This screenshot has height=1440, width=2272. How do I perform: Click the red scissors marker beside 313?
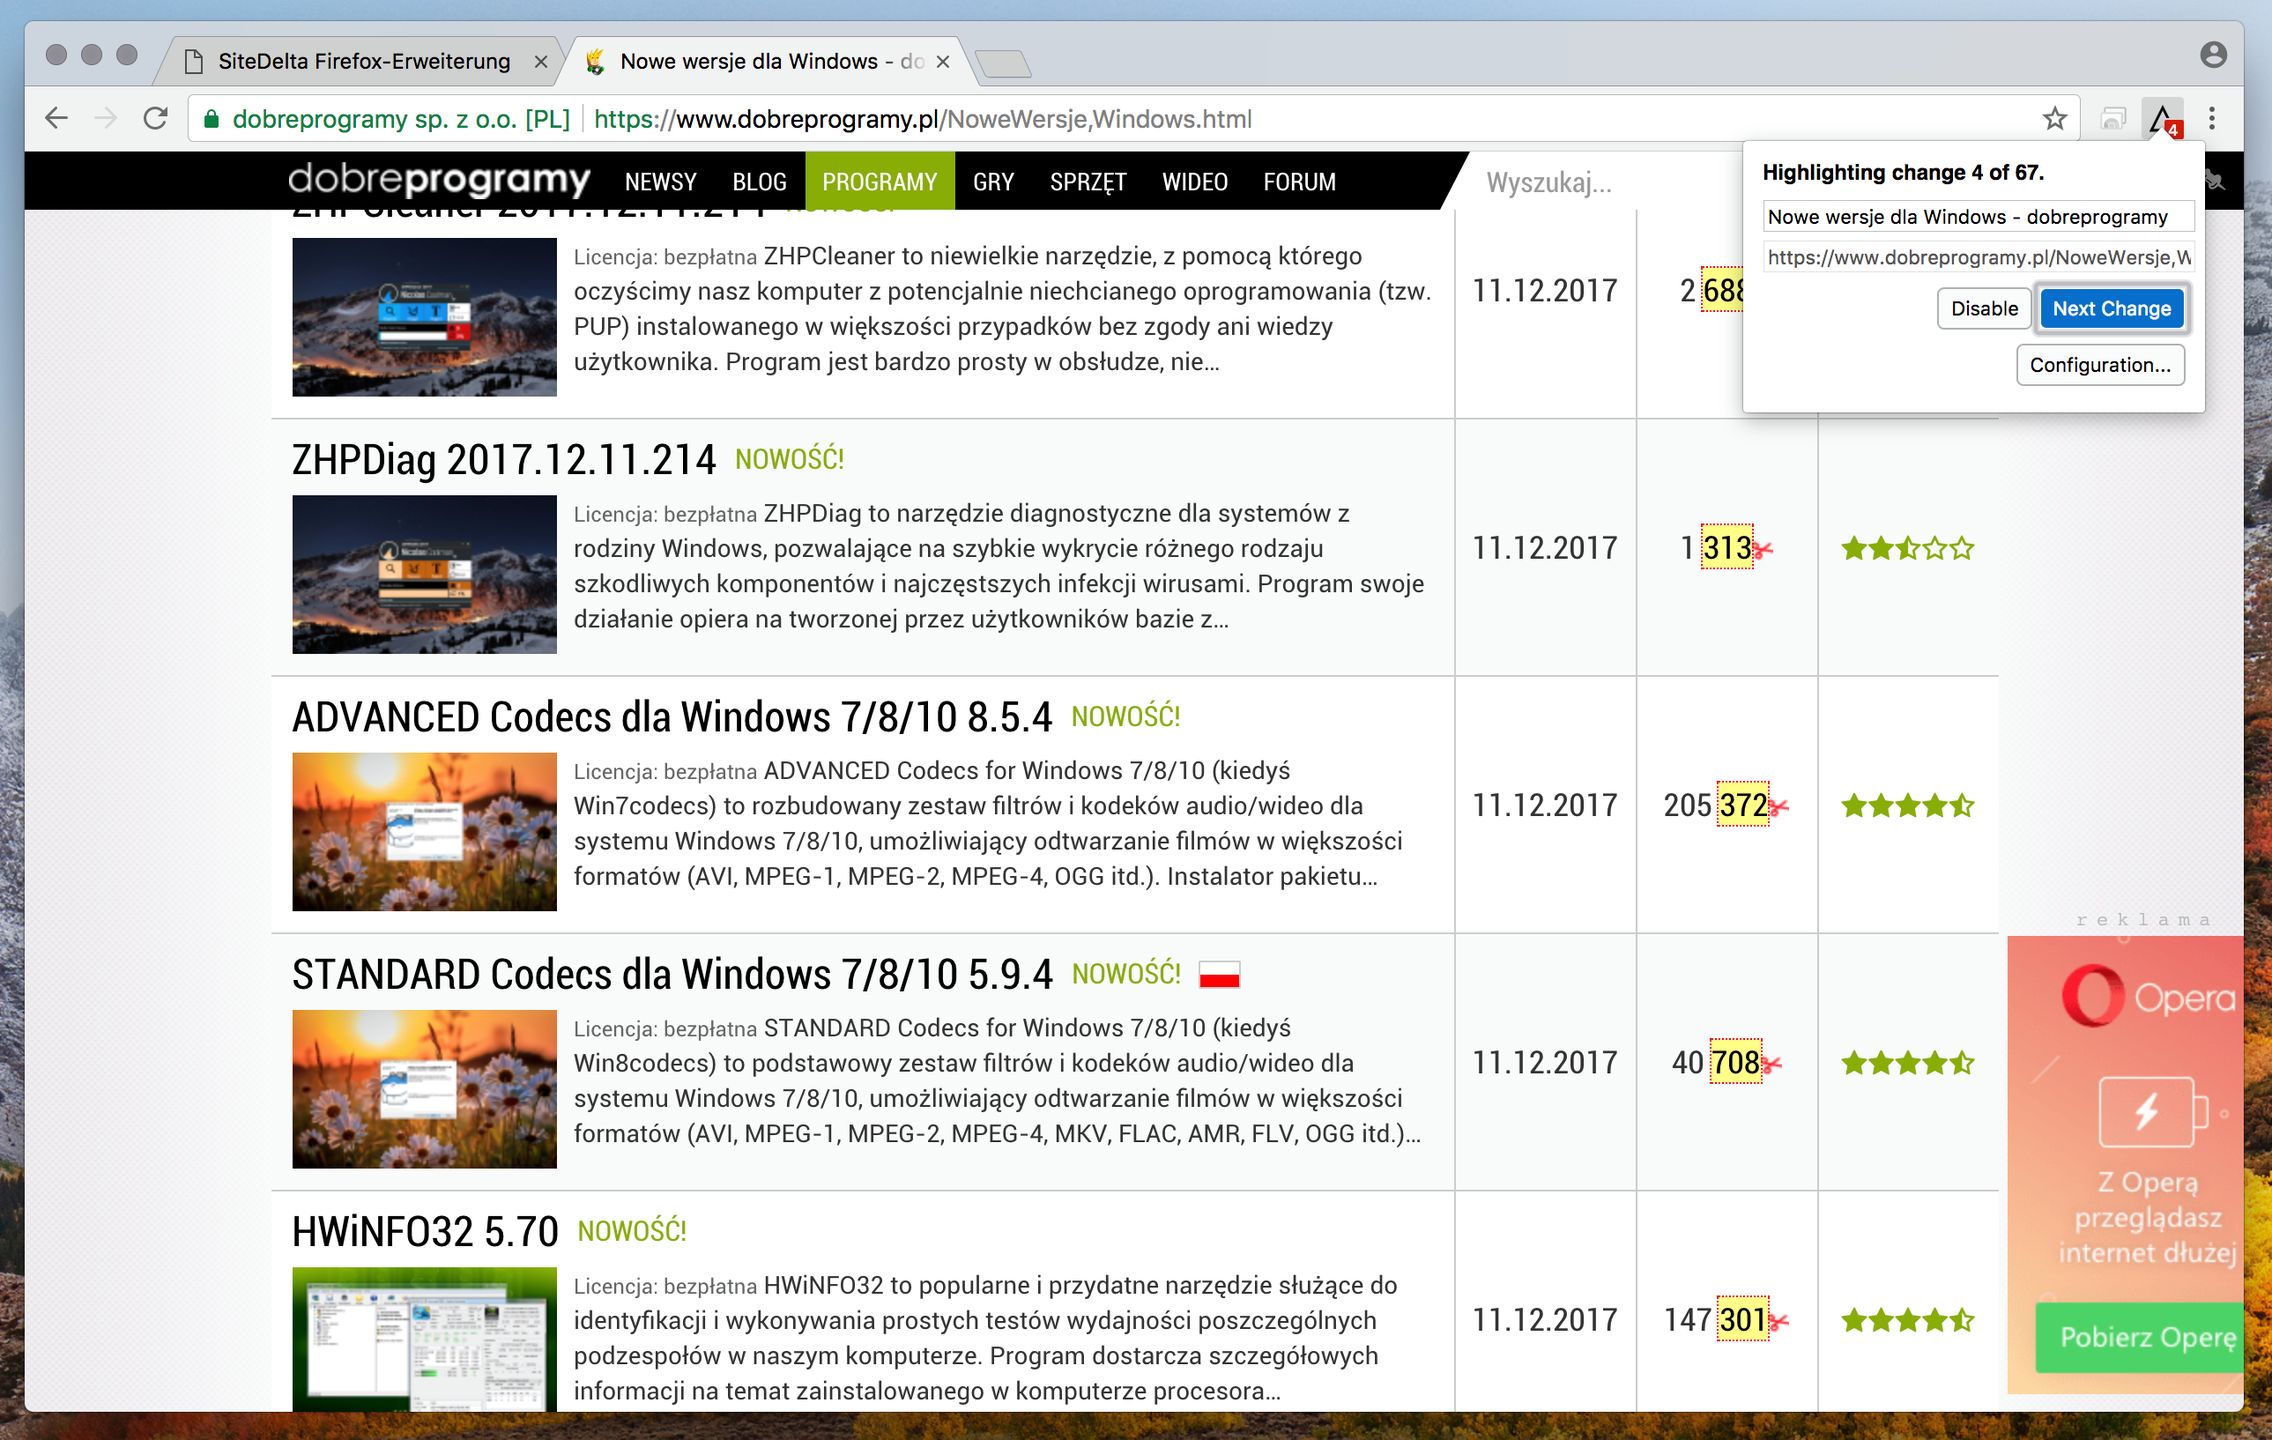[1763, 549]
